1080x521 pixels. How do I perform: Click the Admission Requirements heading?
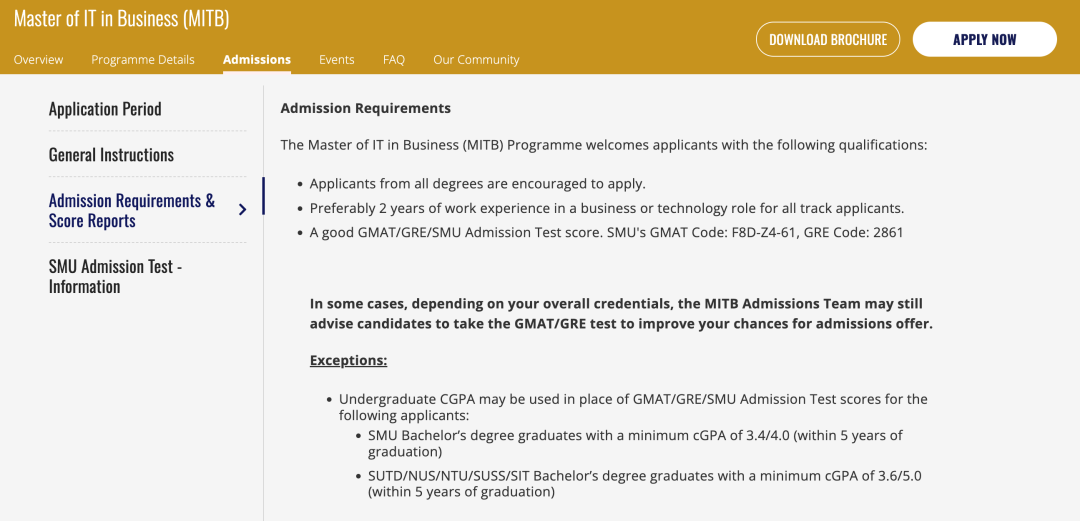(366, 108)
